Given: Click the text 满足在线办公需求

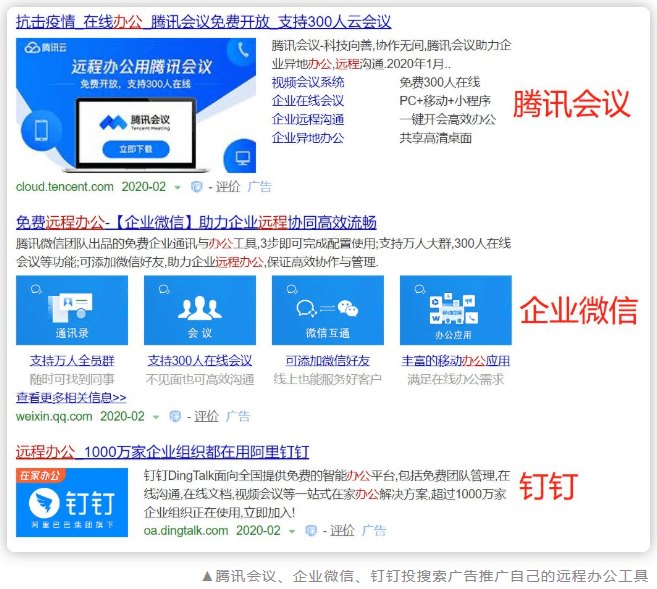Looking at the screenshot, I should [x=455, y=379].
